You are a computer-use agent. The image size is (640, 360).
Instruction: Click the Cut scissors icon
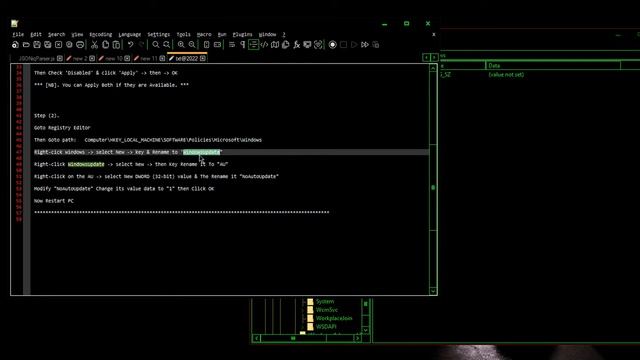(x=94, y=44)
